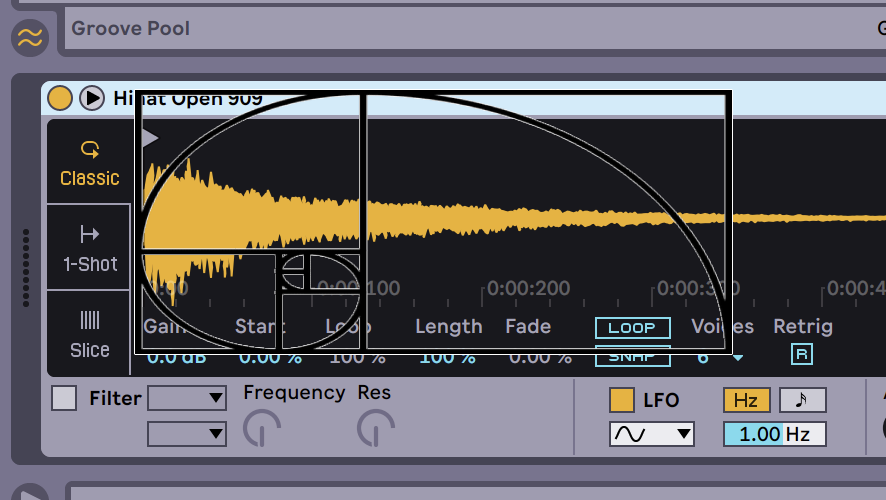Click the Filter Frequency knob
This screenshot has height=500, width=886.
pos(262,428)
